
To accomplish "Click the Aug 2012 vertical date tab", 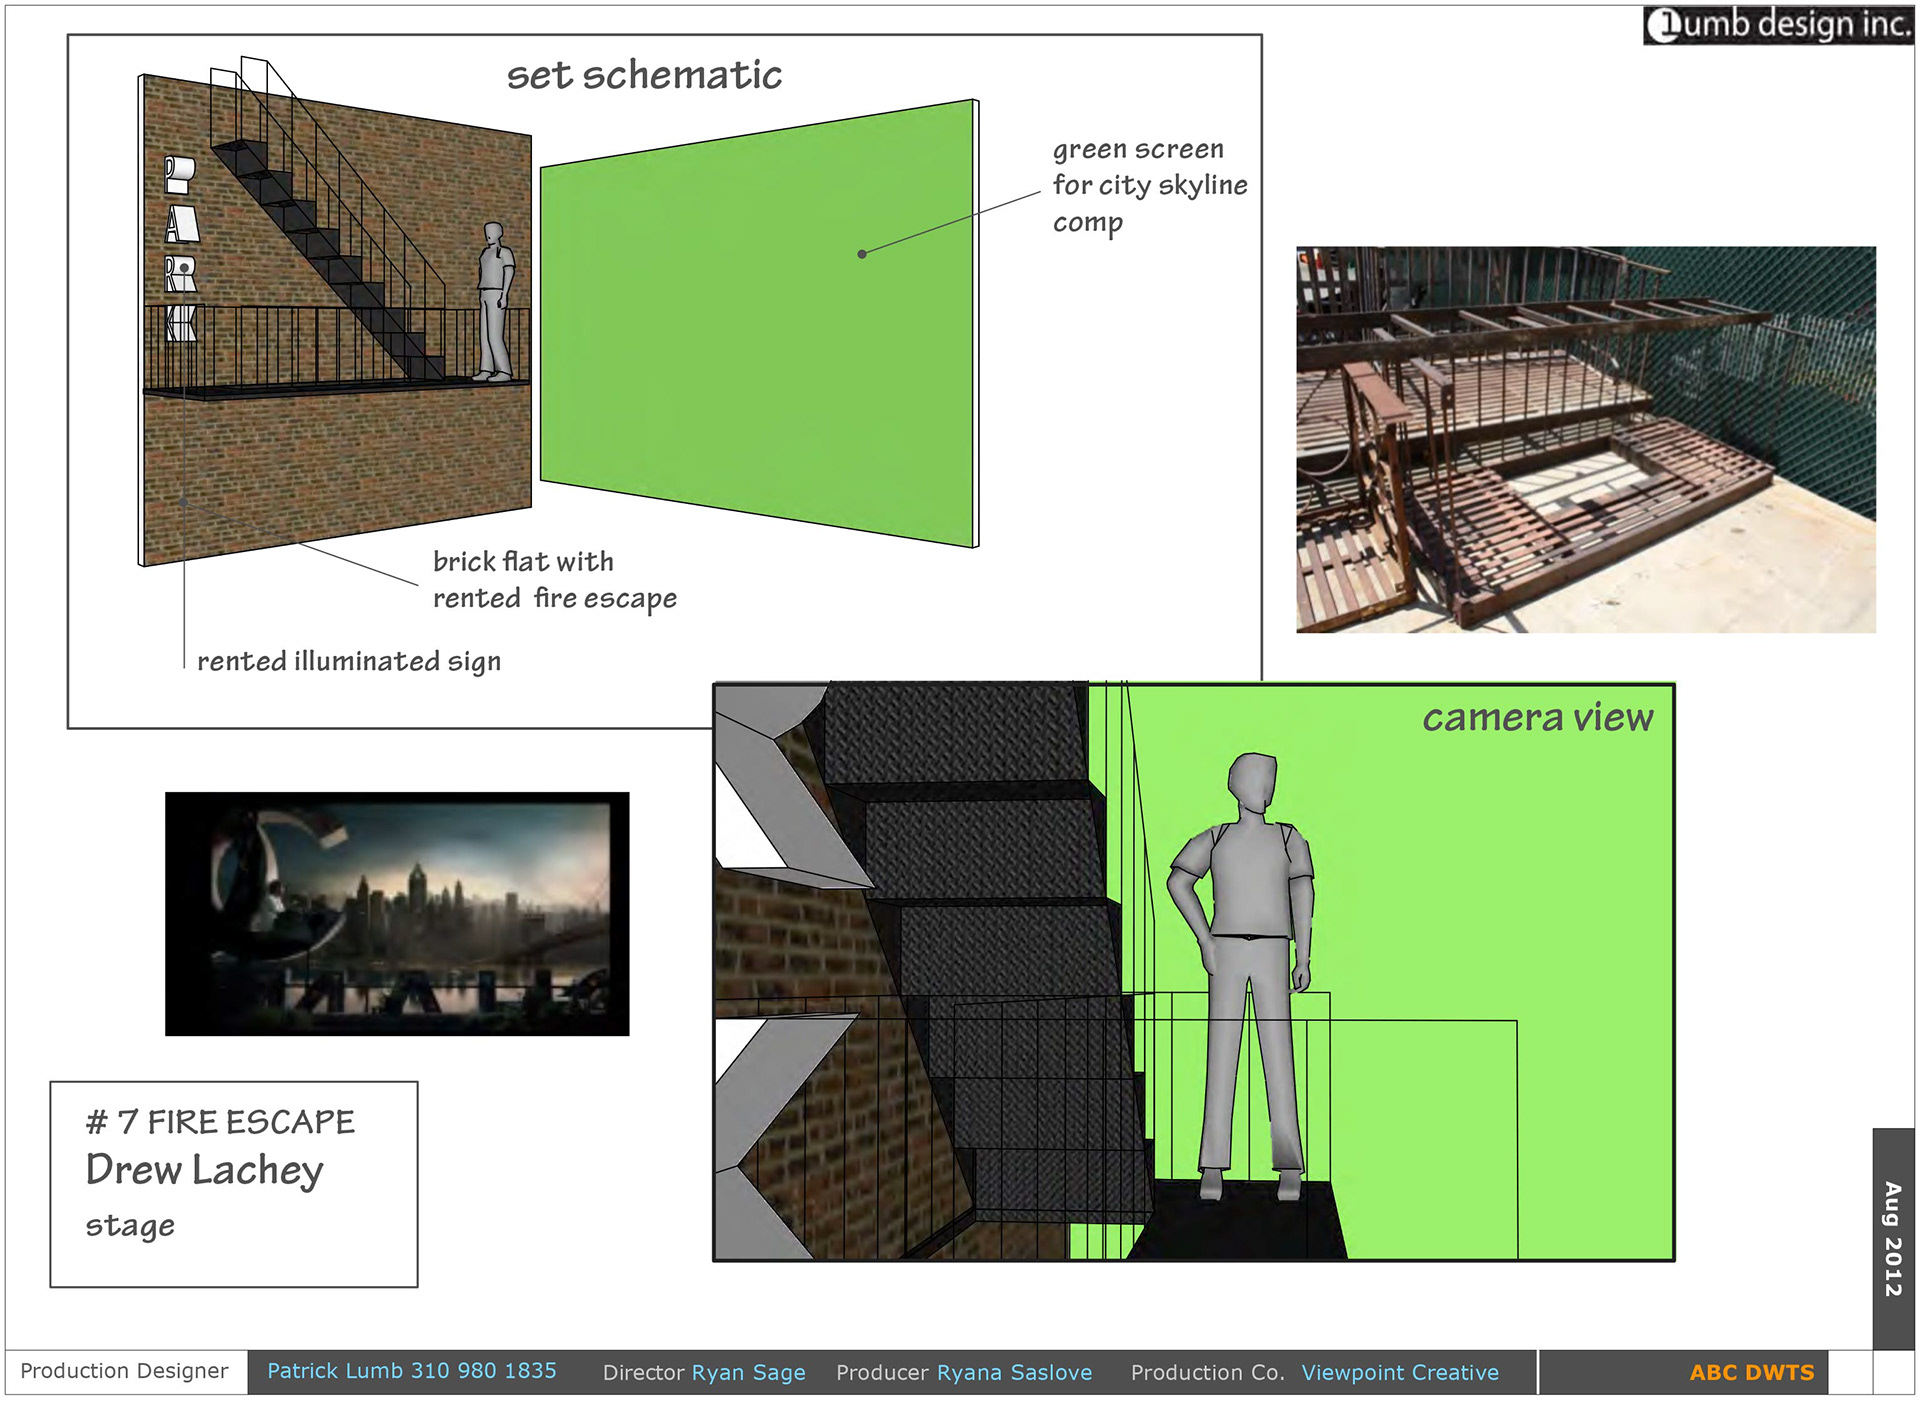I will [1892, 1238].
